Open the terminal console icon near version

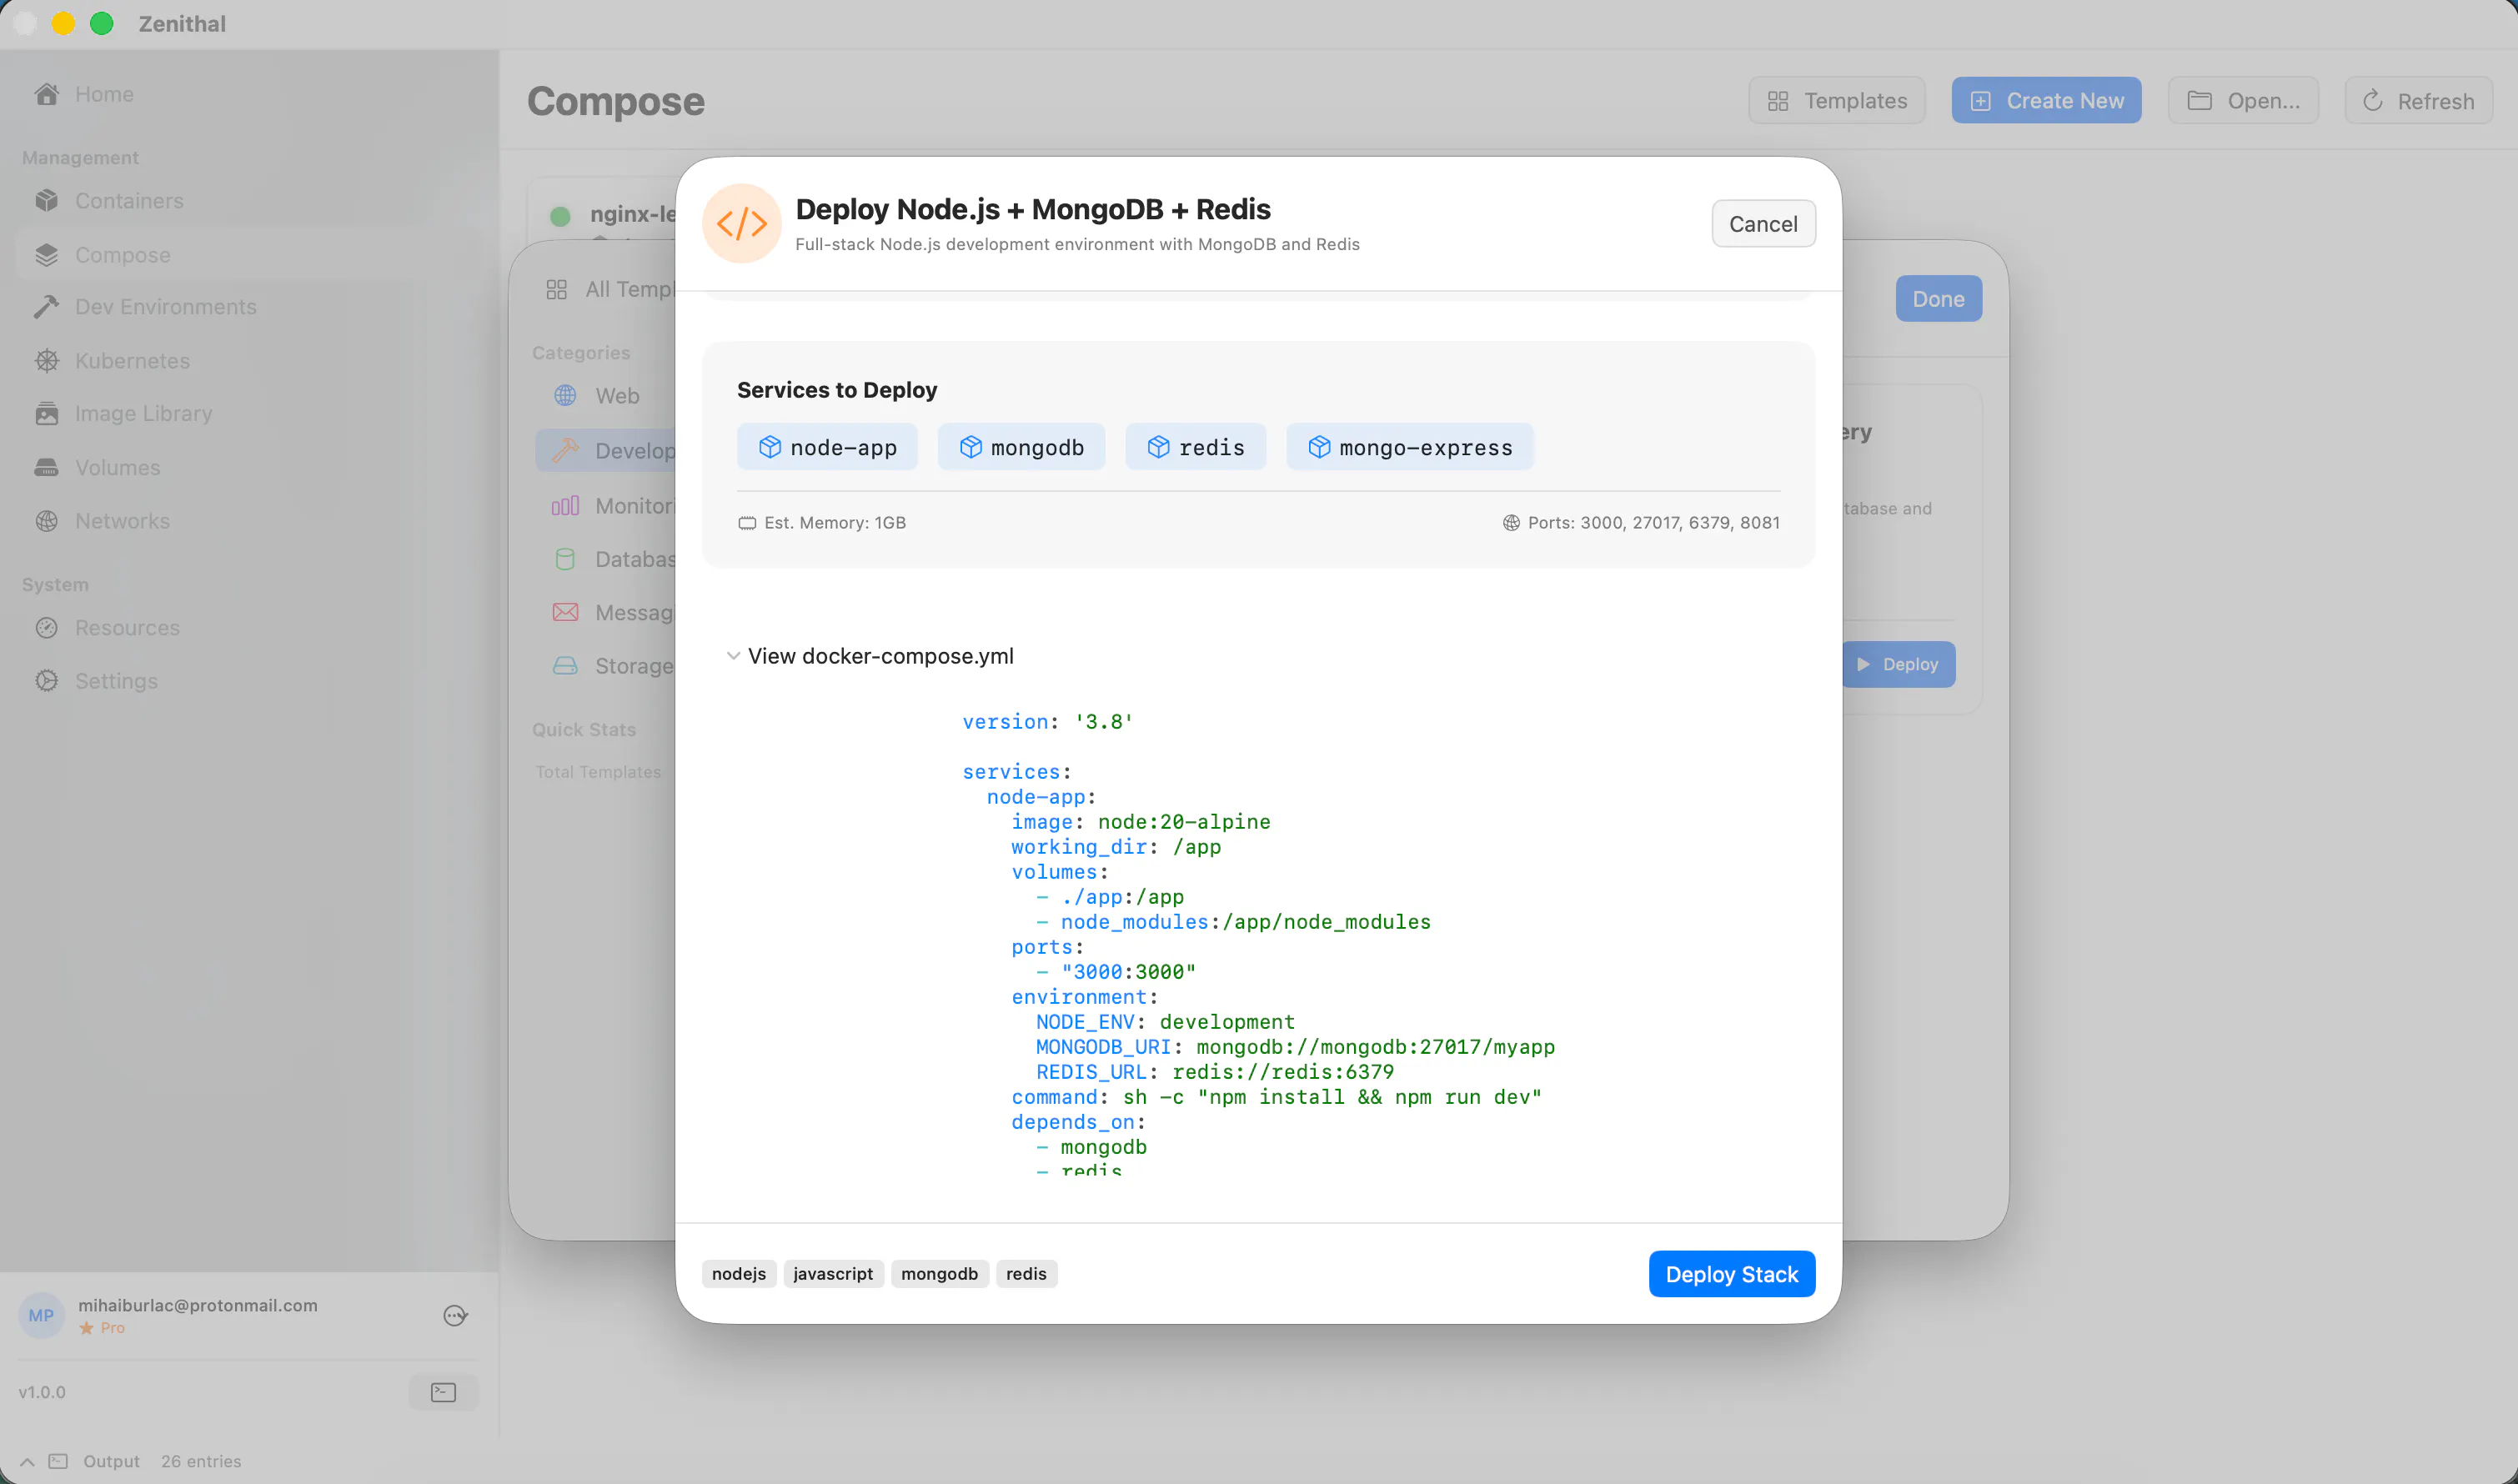coord(443,1392)
